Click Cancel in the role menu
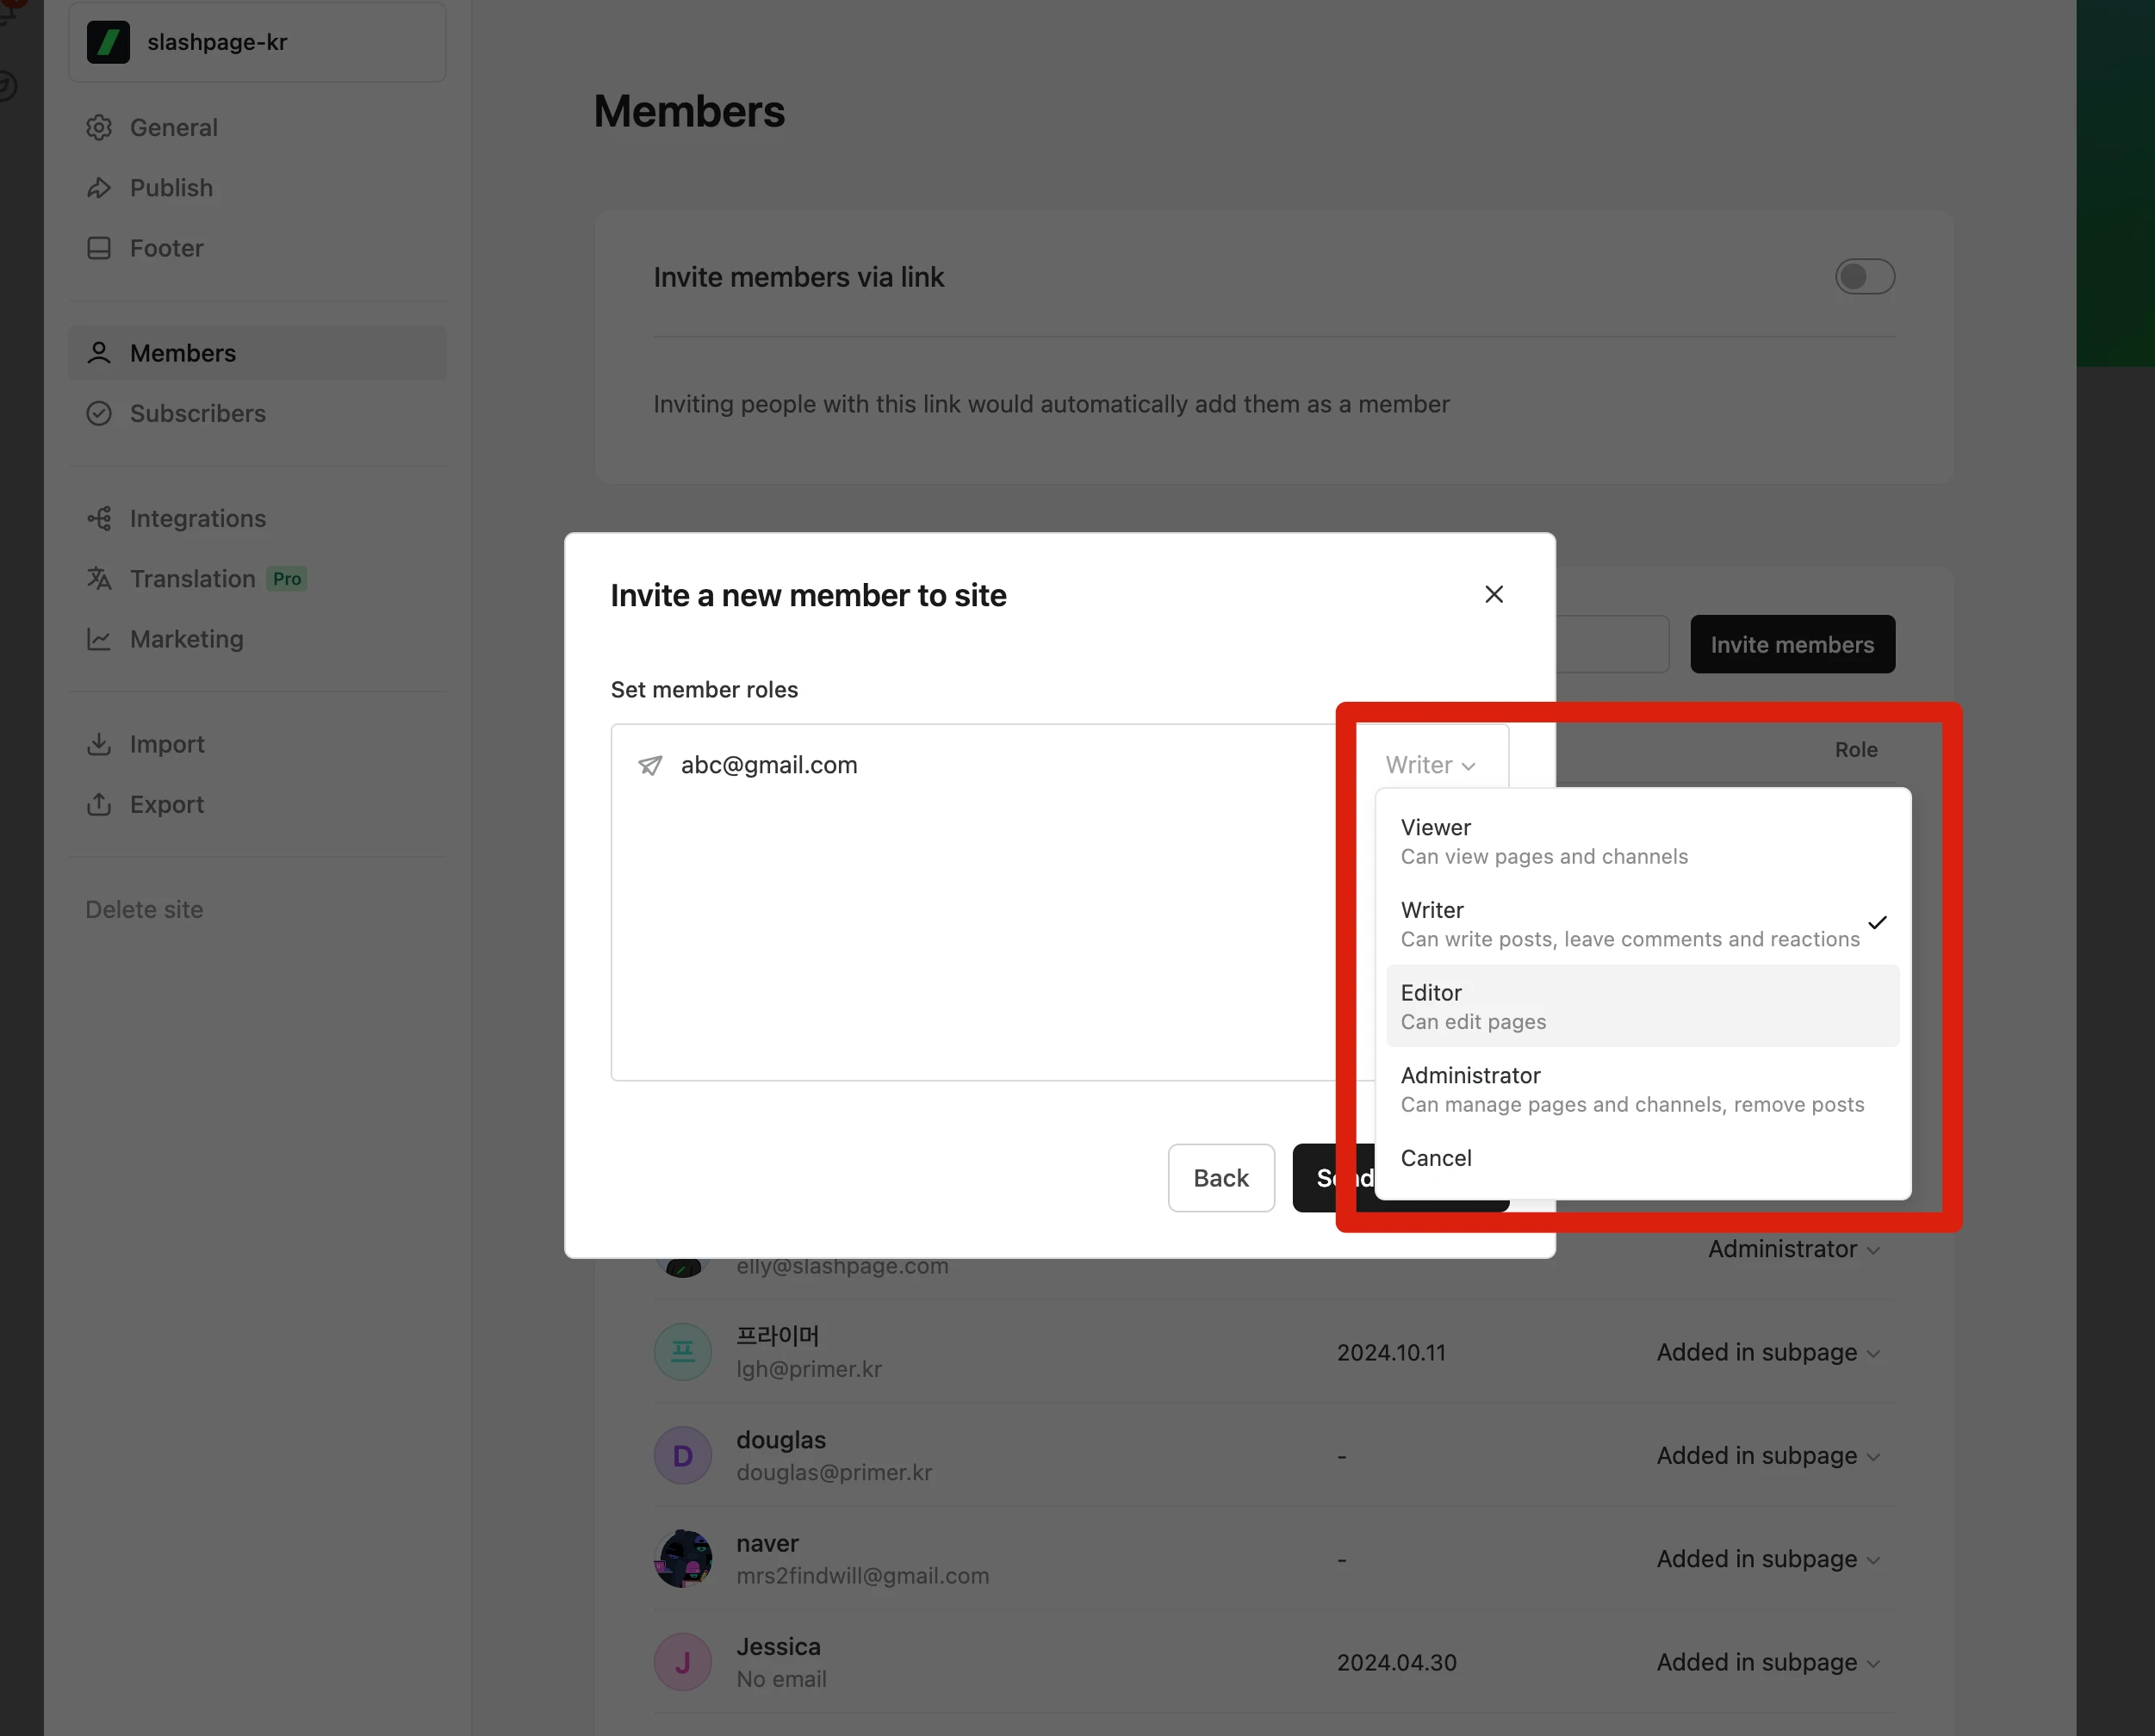 [1436, 1158]
